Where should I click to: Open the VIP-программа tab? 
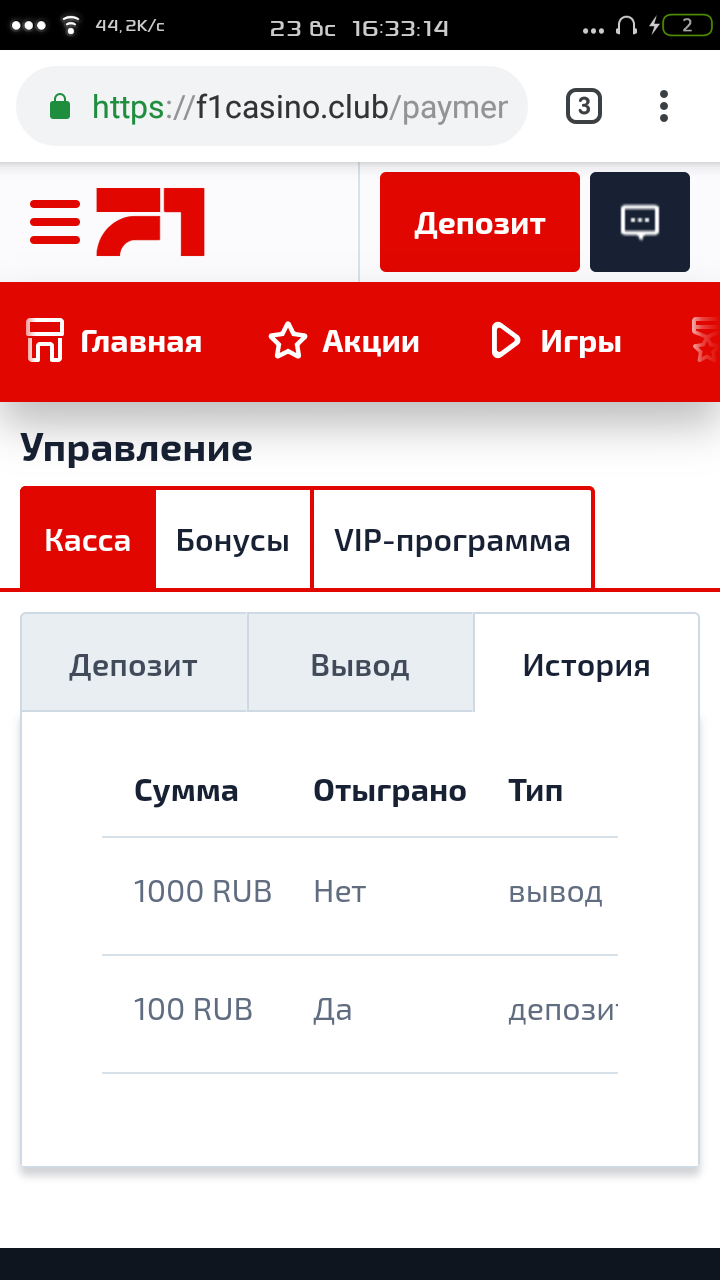point(452,541)
